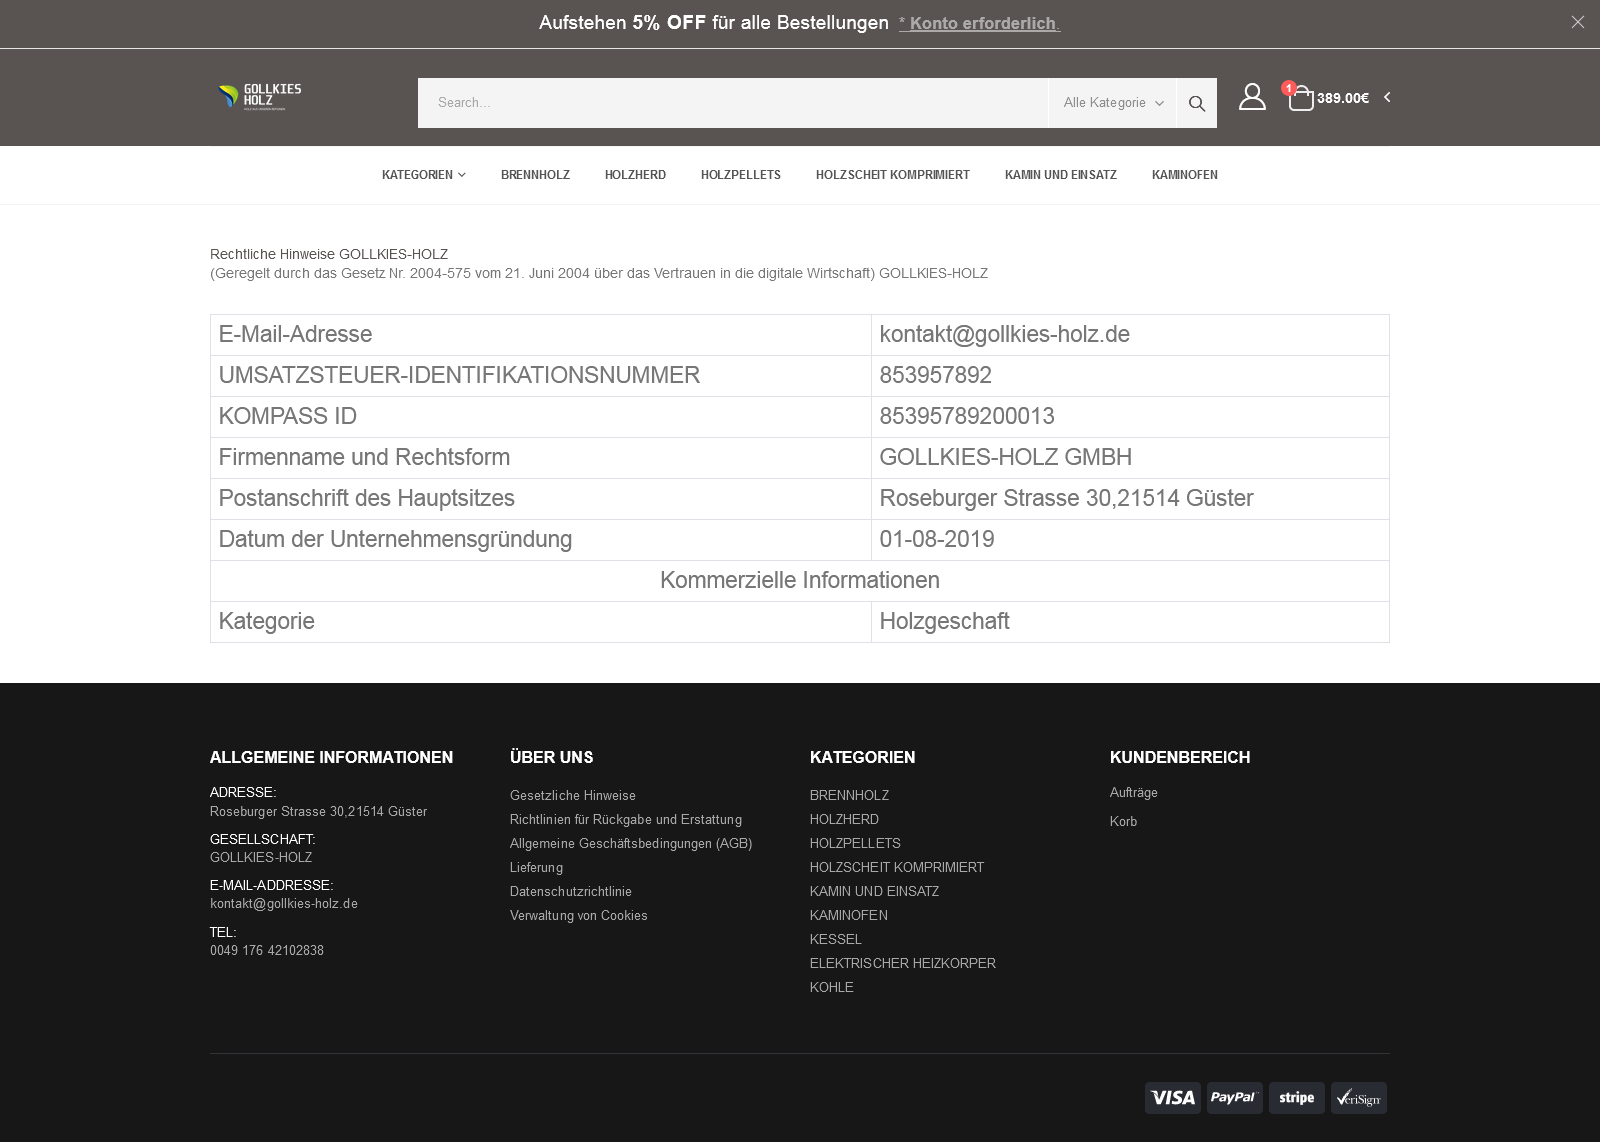Open KOHLE footer category link
Viewport: 1600px width, 1142px height.
tap(832, 988)
